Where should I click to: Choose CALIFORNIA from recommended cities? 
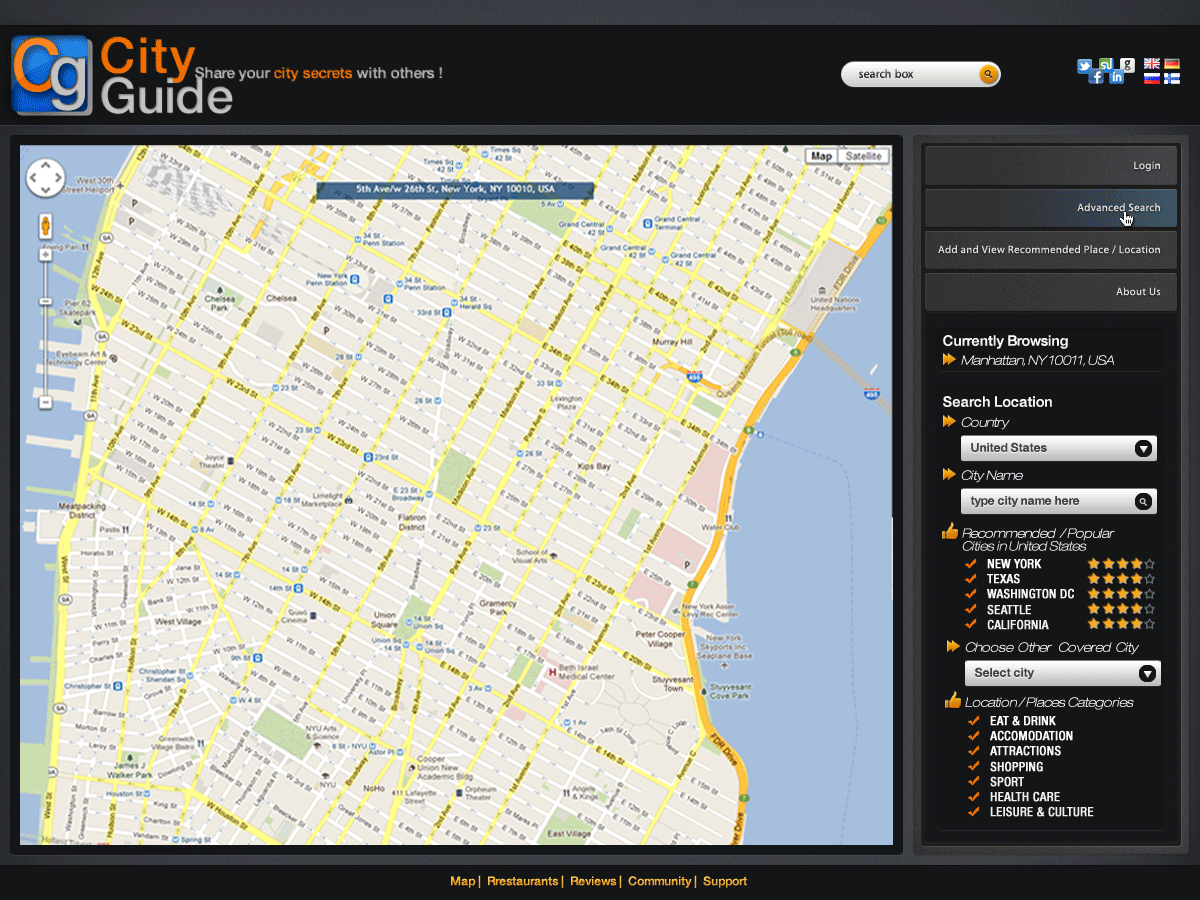1018,625
